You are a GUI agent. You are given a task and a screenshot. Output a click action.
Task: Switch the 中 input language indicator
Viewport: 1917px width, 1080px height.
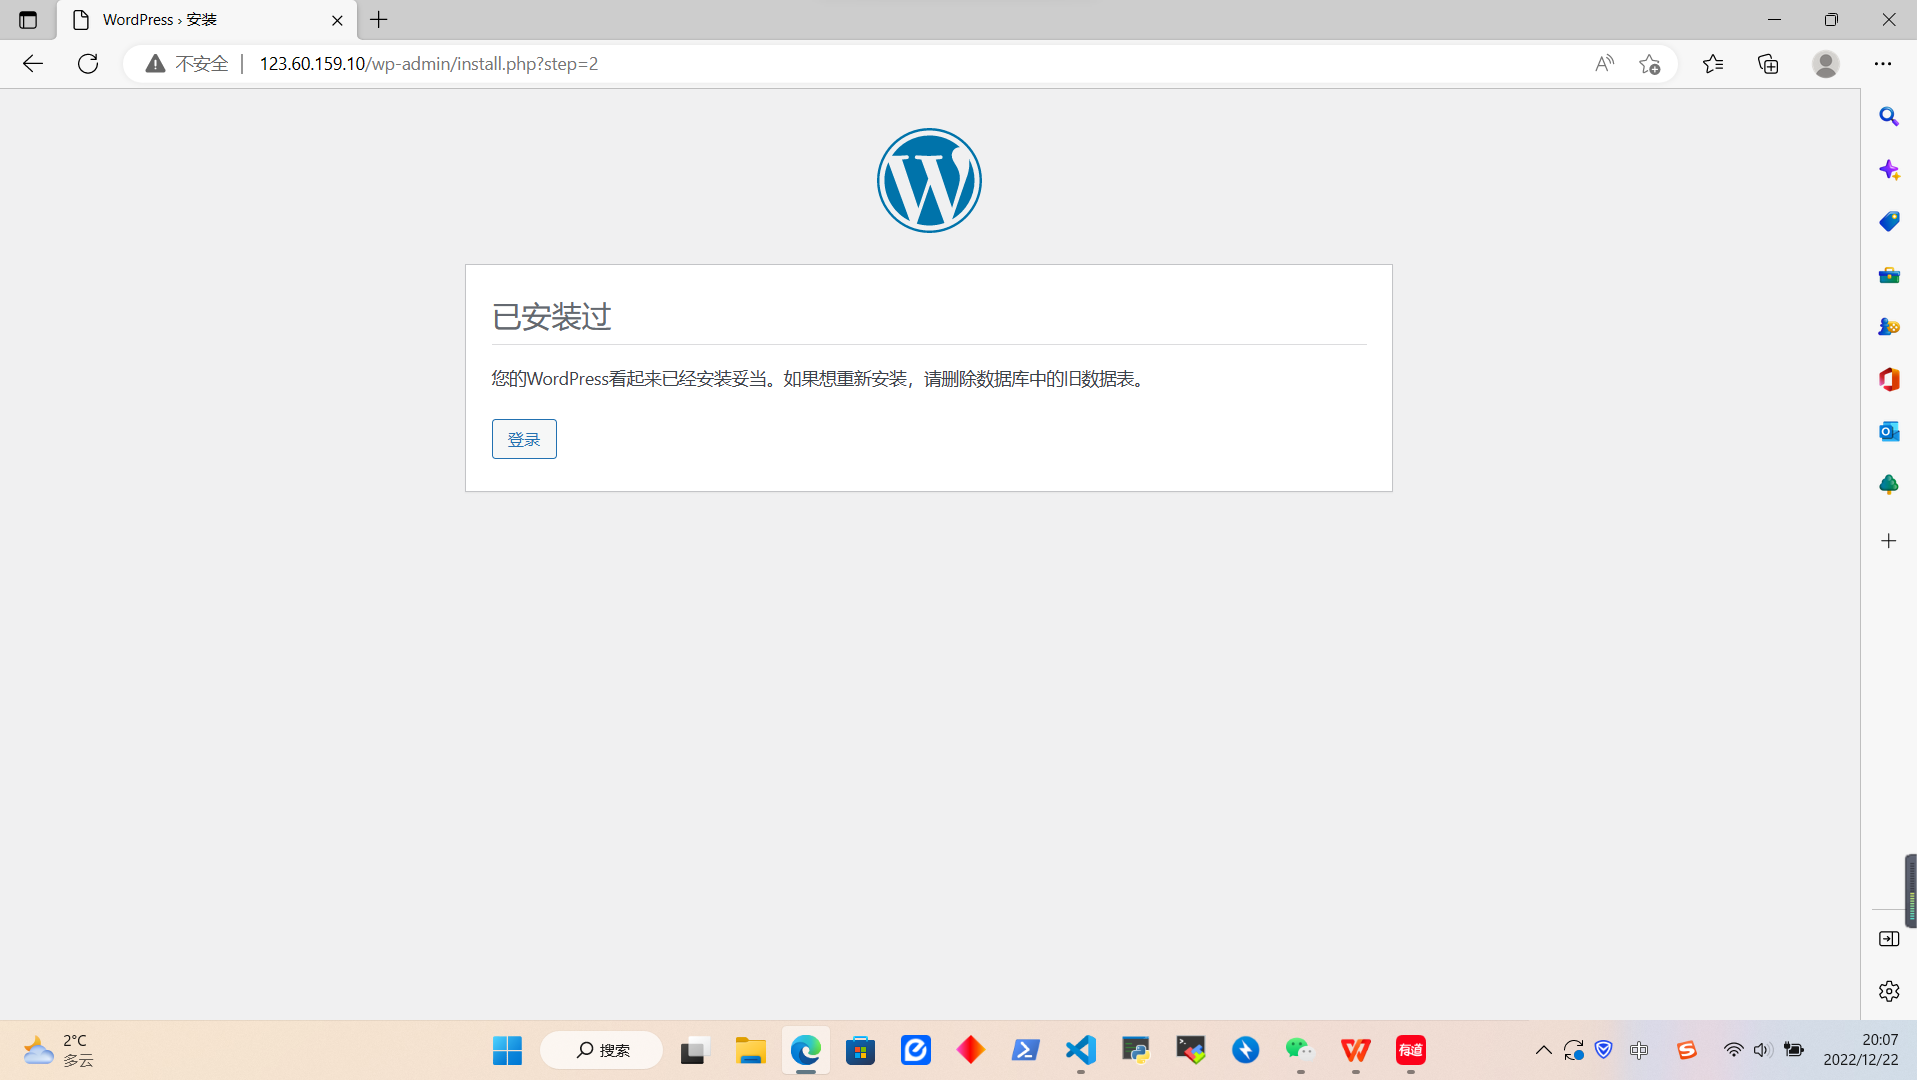point(1639,1050)
